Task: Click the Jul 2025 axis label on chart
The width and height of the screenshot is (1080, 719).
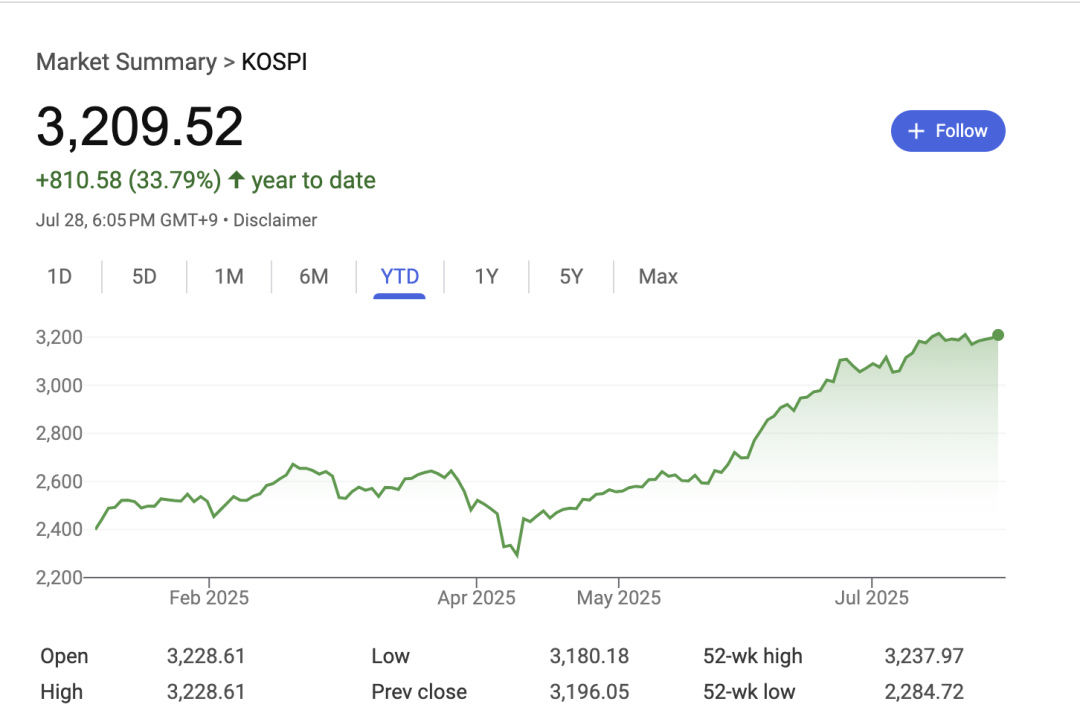Action: [x=874, y=597]
